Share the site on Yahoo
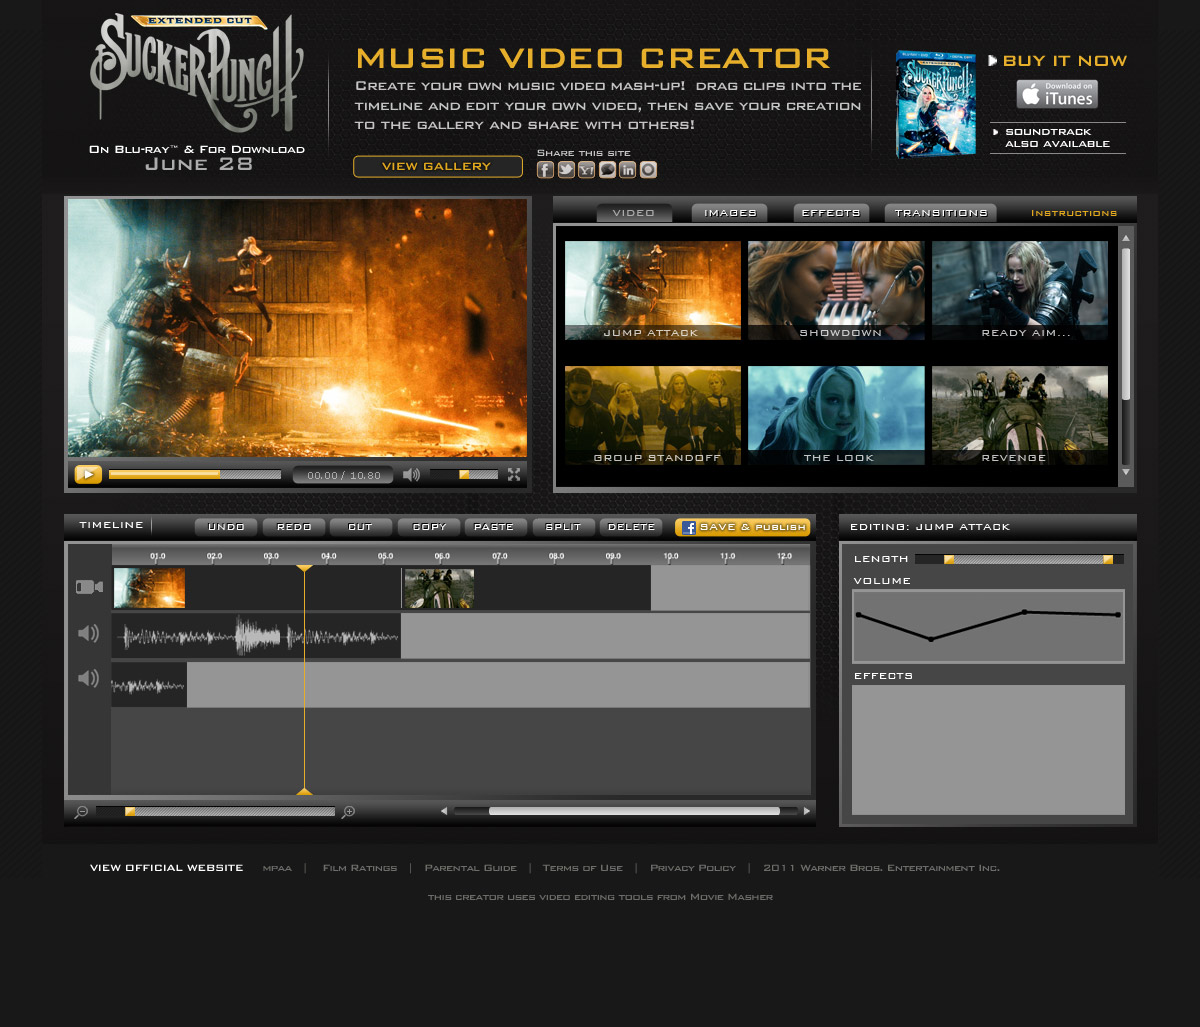This screenshot has width=1200, height=1027. [x=587, y=170]
